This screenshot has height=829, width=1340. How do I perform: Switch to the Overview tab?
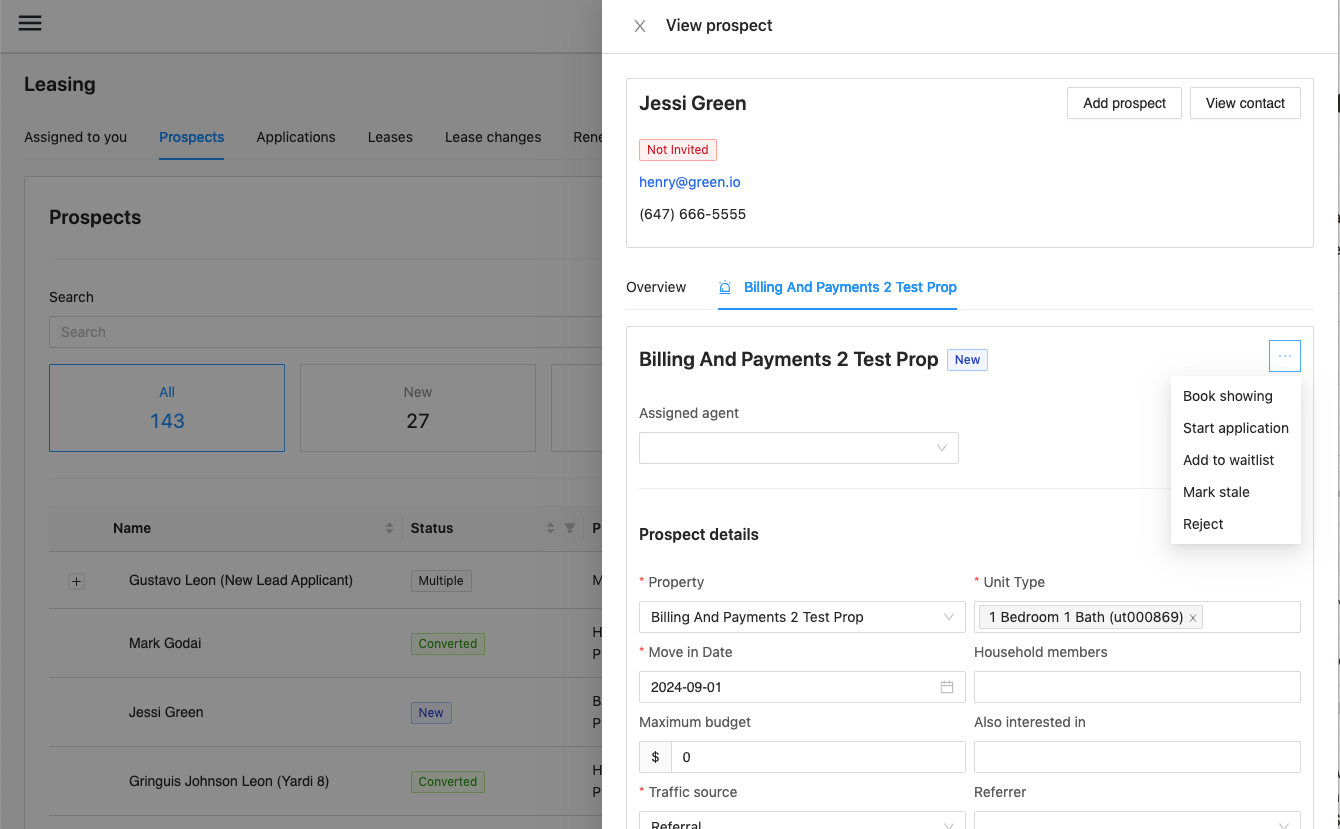click(x=656, y=287)
